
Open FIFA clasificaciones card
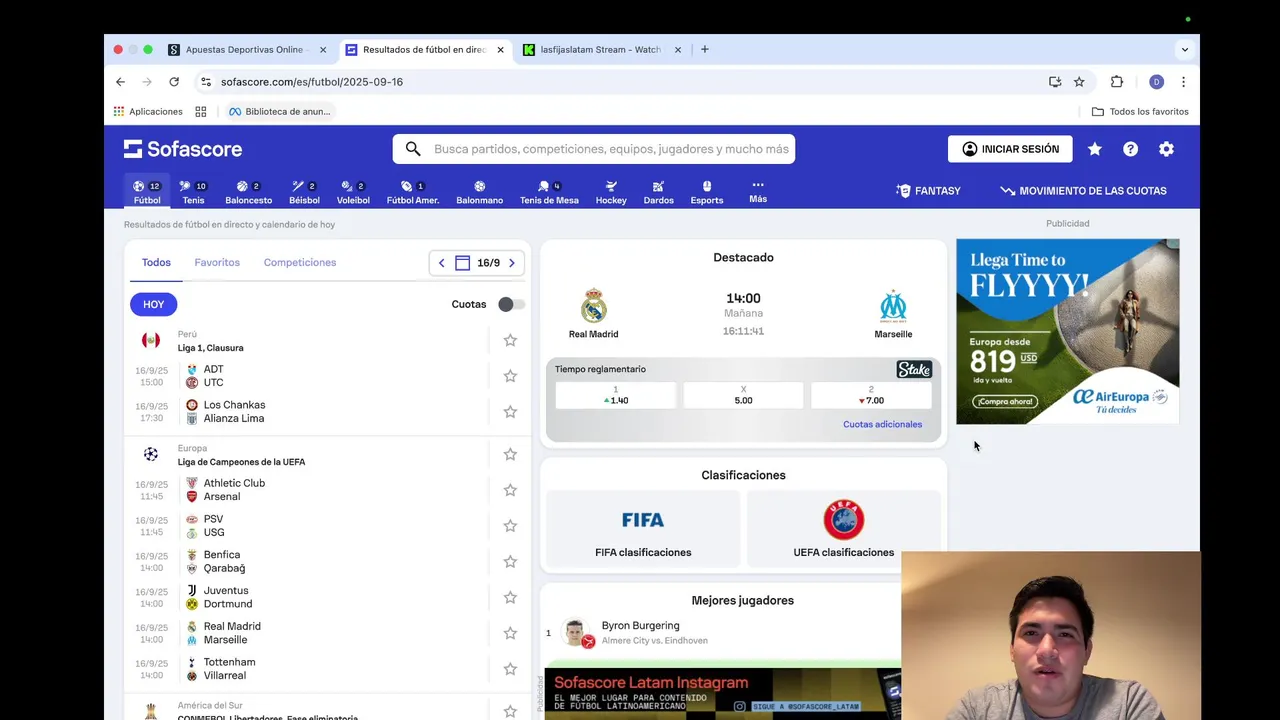643,530
